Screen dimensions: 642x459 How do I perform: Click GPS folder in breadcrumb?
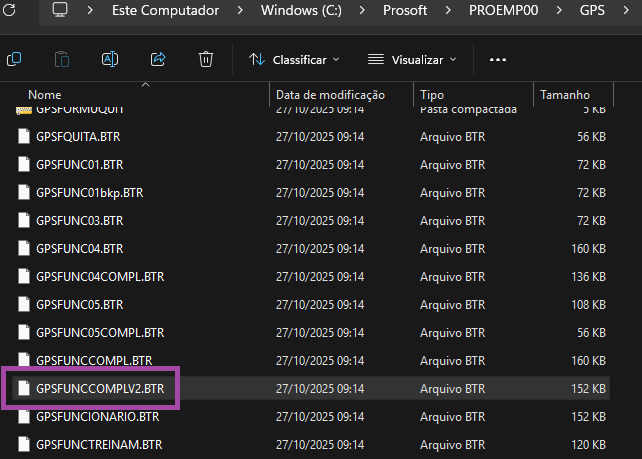click(x=592, y=10)
